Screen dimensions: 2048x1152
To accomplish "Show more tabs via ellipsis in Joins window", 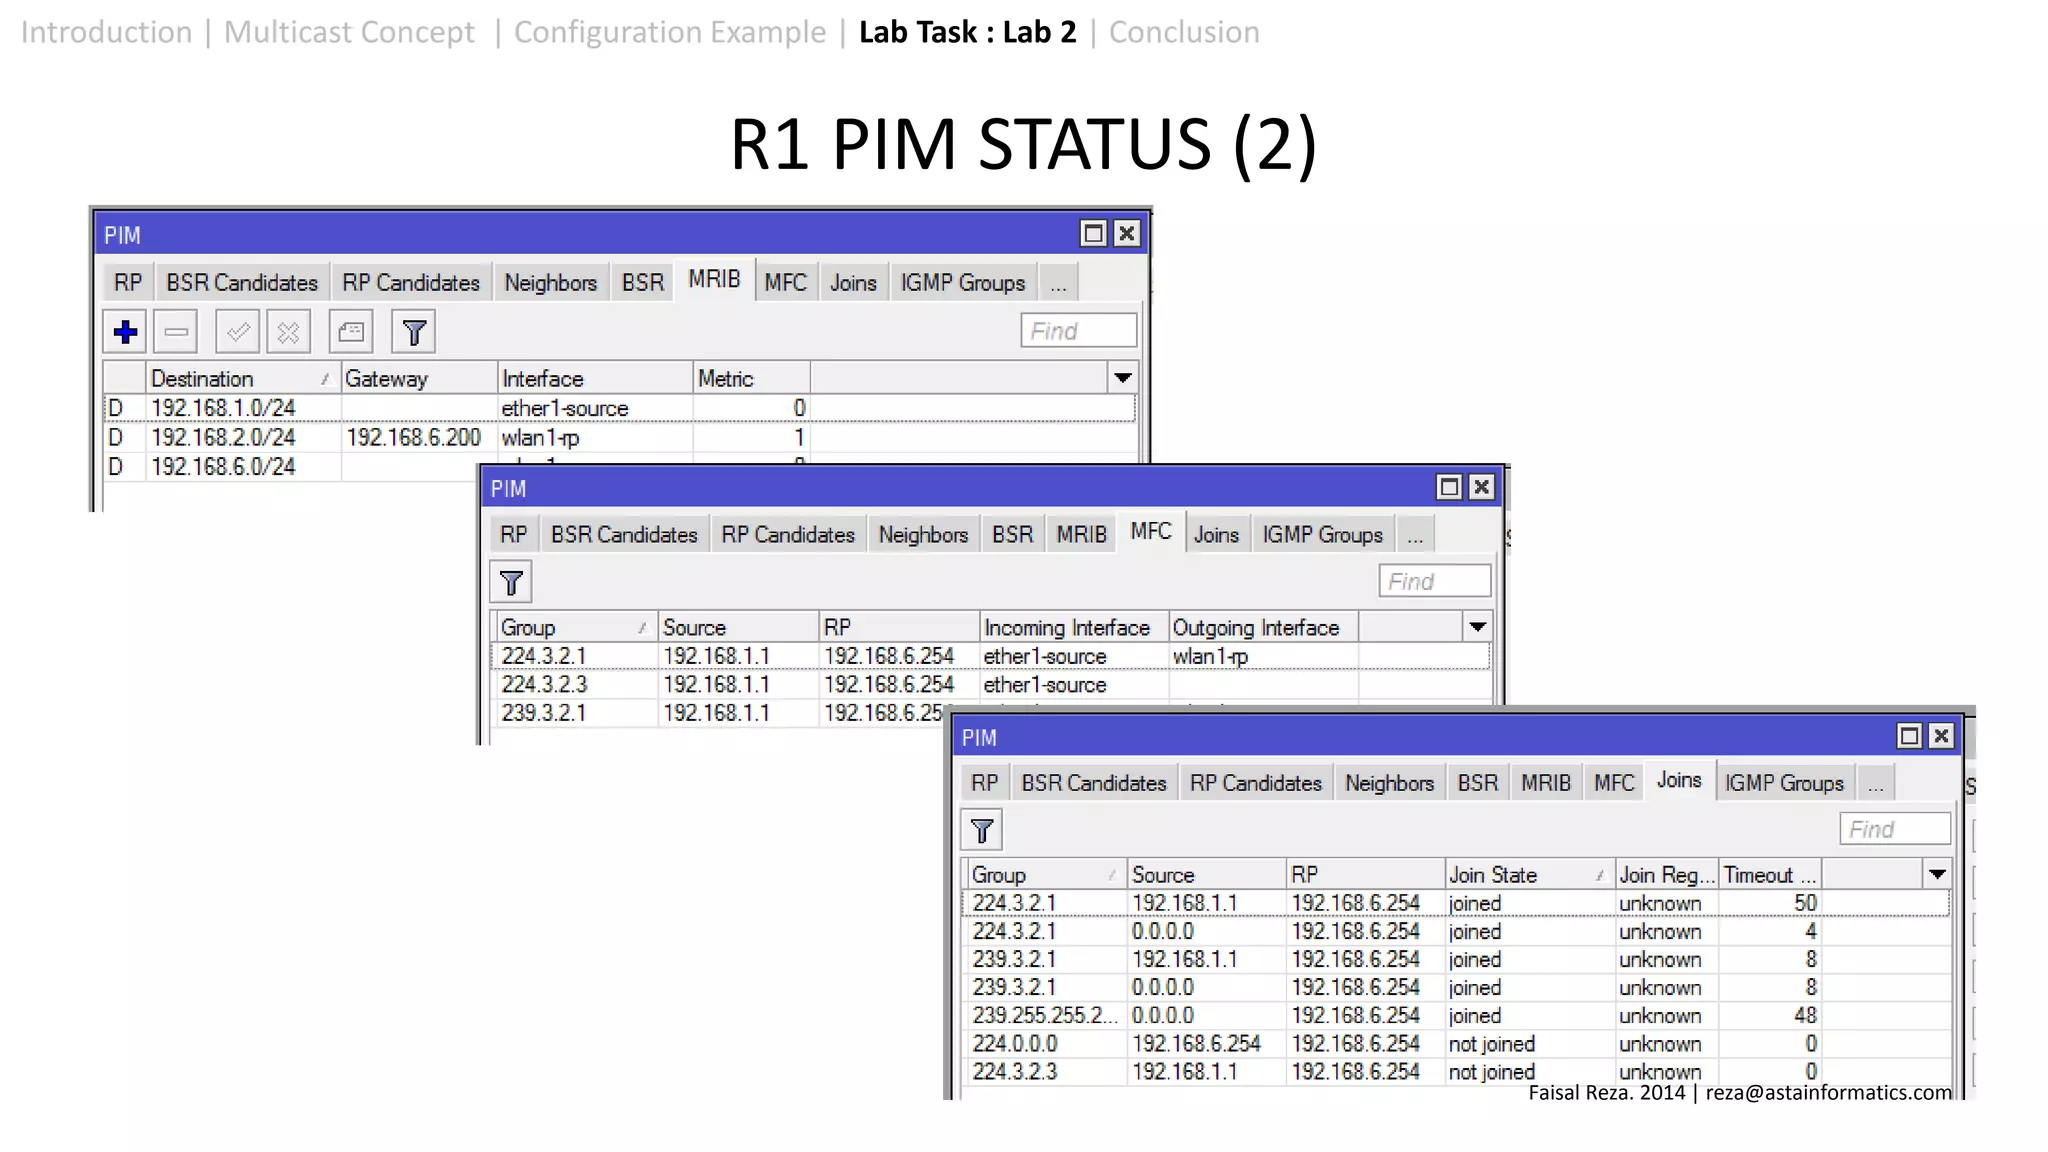I will (1875, 784).
